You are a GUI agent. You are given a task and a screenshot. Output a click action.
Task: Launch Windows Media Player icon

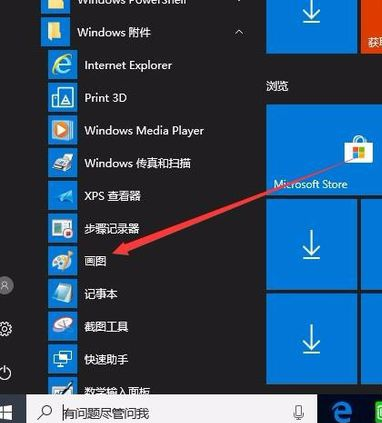pyautogui.click(x=63, y=130)
